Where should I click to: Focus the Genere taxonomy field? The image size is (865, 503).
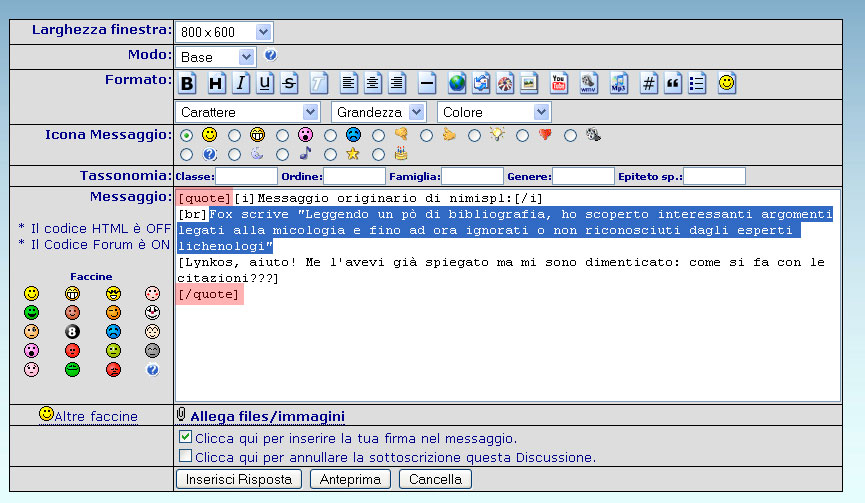(x=583, y=176)
